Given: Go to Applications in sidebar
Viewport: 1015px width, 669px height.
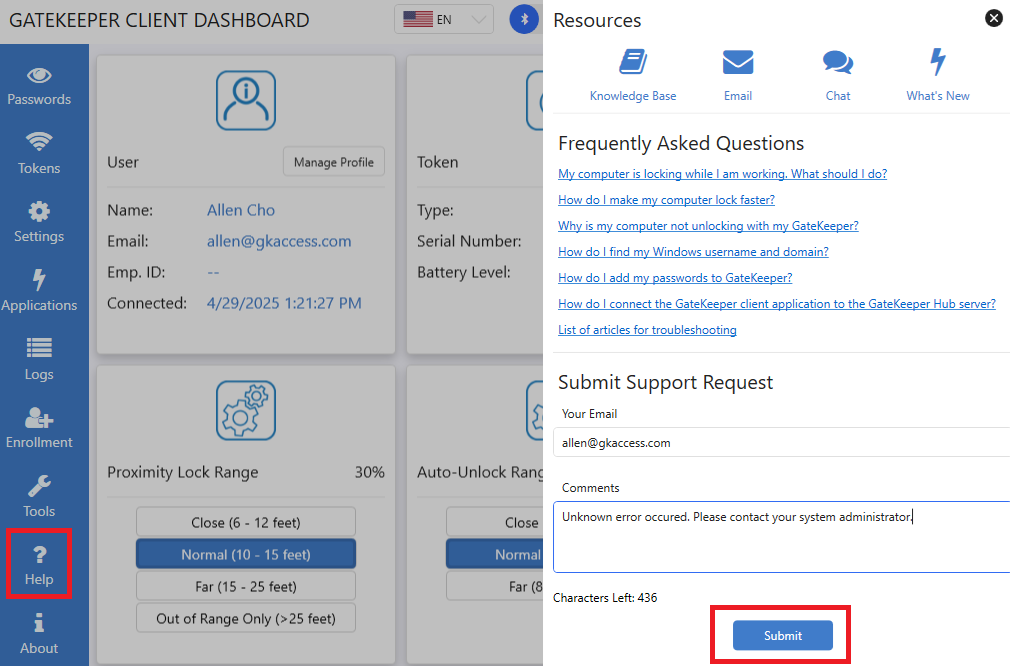Looking at the screenshot, I should coord(39,291).
